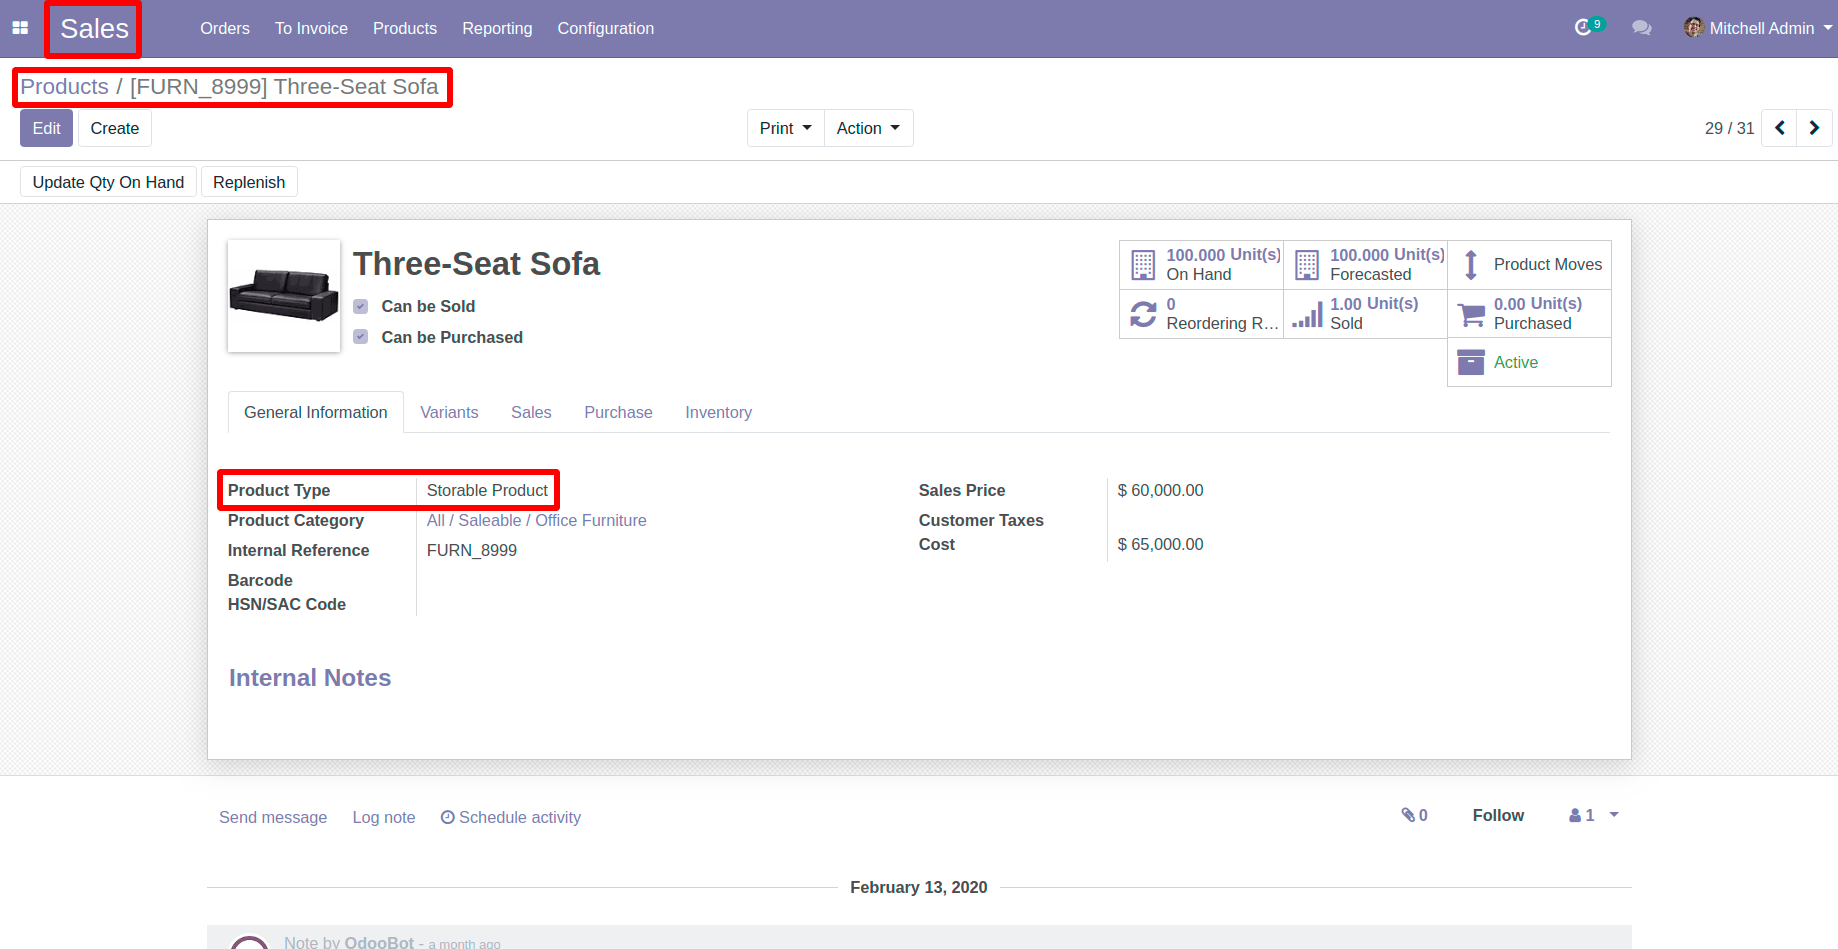Image resolution: width=1838 pixels, height=949 pixels.
Task: Expand followers list dropdown caret
Action: click(x=1613, y=815)
